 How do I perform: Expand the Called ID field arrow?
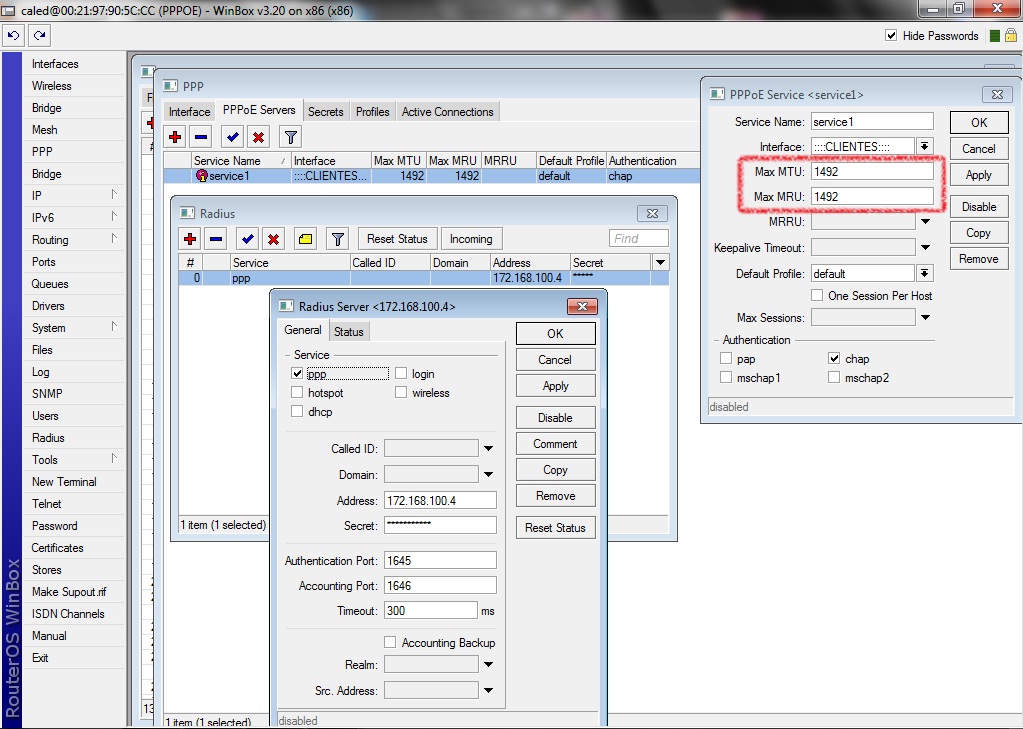coord(489,449)
